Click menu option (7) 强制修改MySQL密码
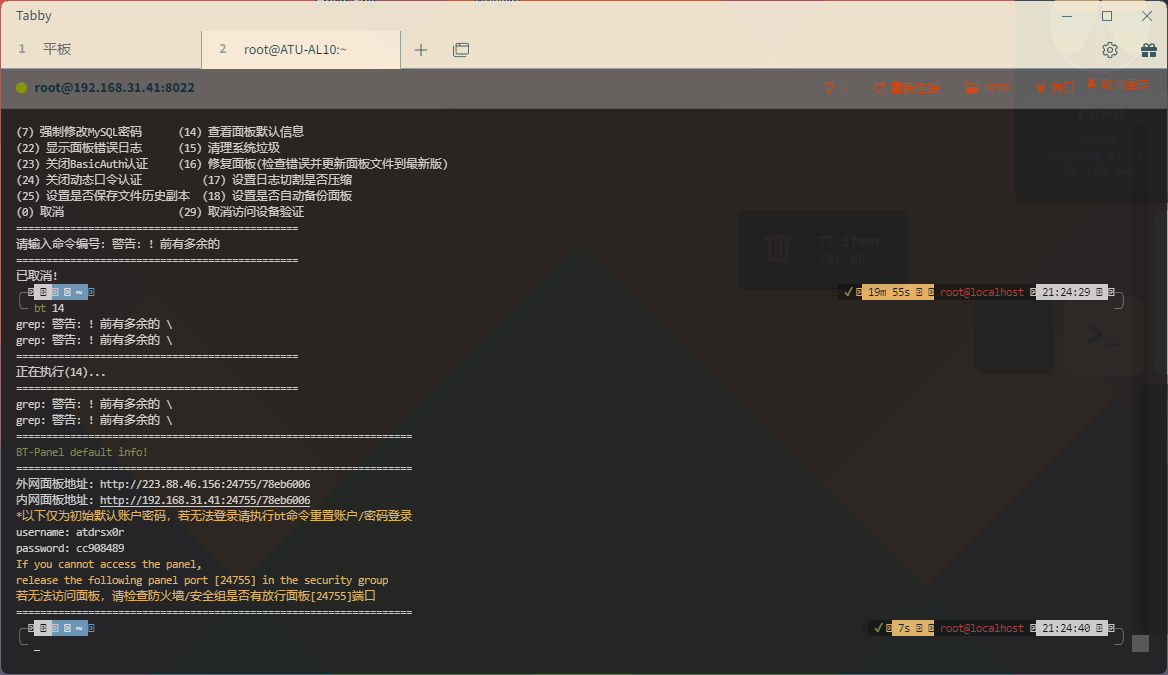 point(79,132)
